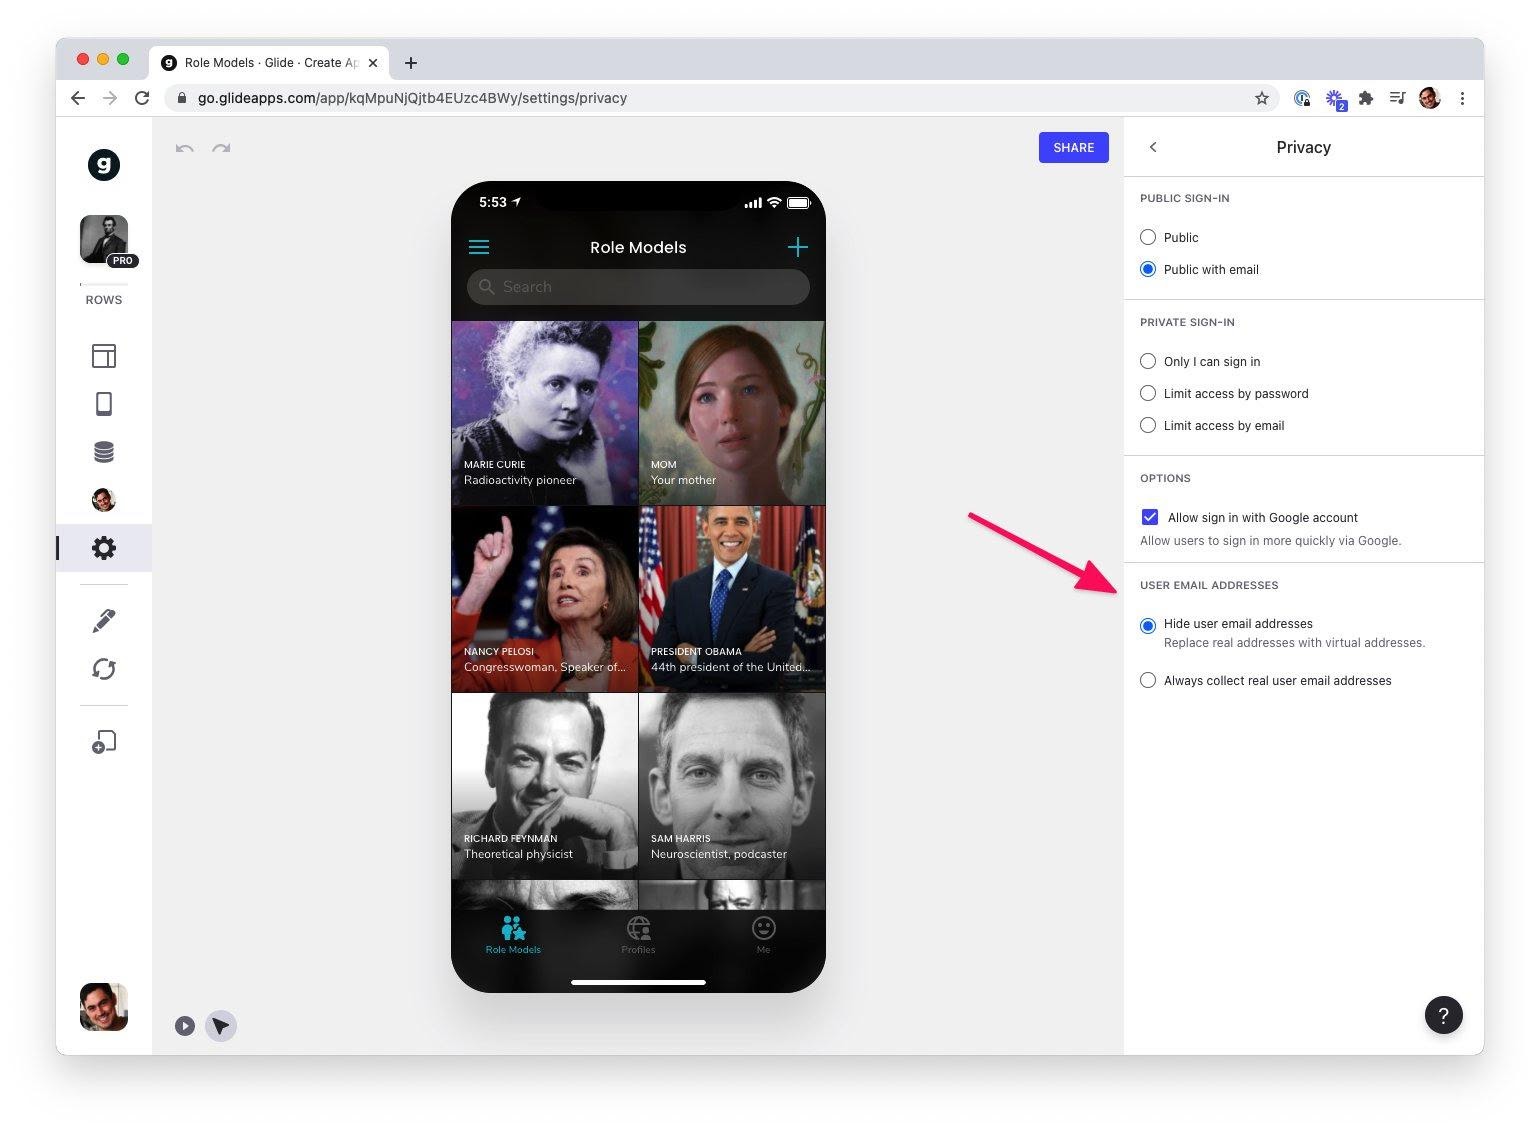Switch to Profiles tab in phone preview

pyautogui.click(x=638, y=934)
